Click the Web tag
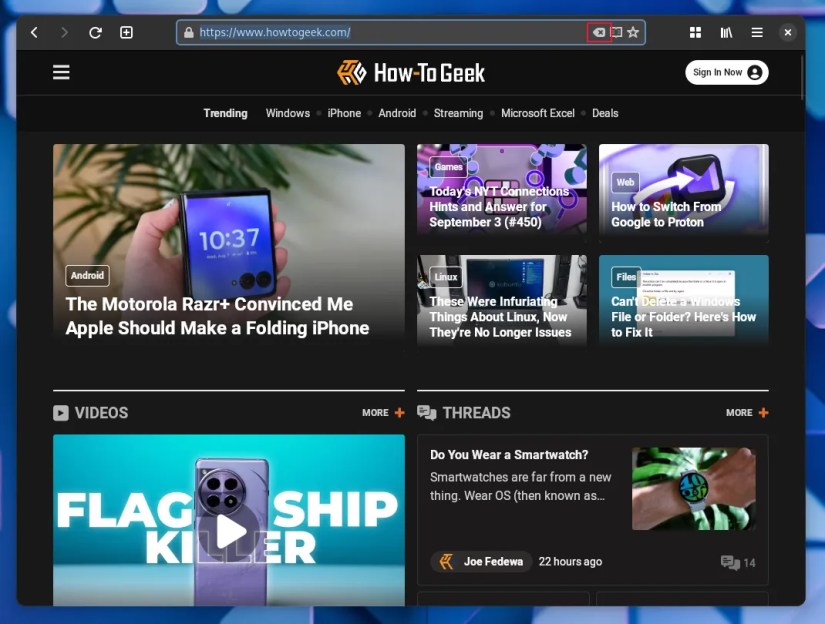Image resolution: width=825 pixels, height=624 pixels. pyautogui.click(x=625, y=182)
